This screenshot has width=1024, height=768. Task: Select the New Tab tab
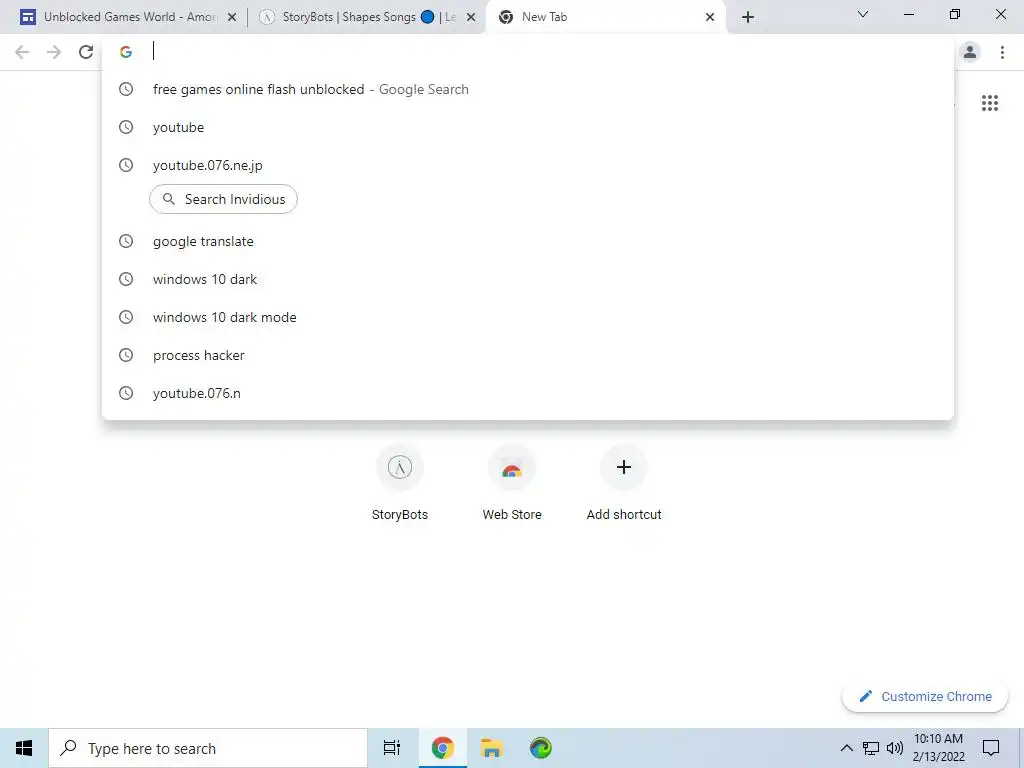pyautogui.click(x=607, y=17)
